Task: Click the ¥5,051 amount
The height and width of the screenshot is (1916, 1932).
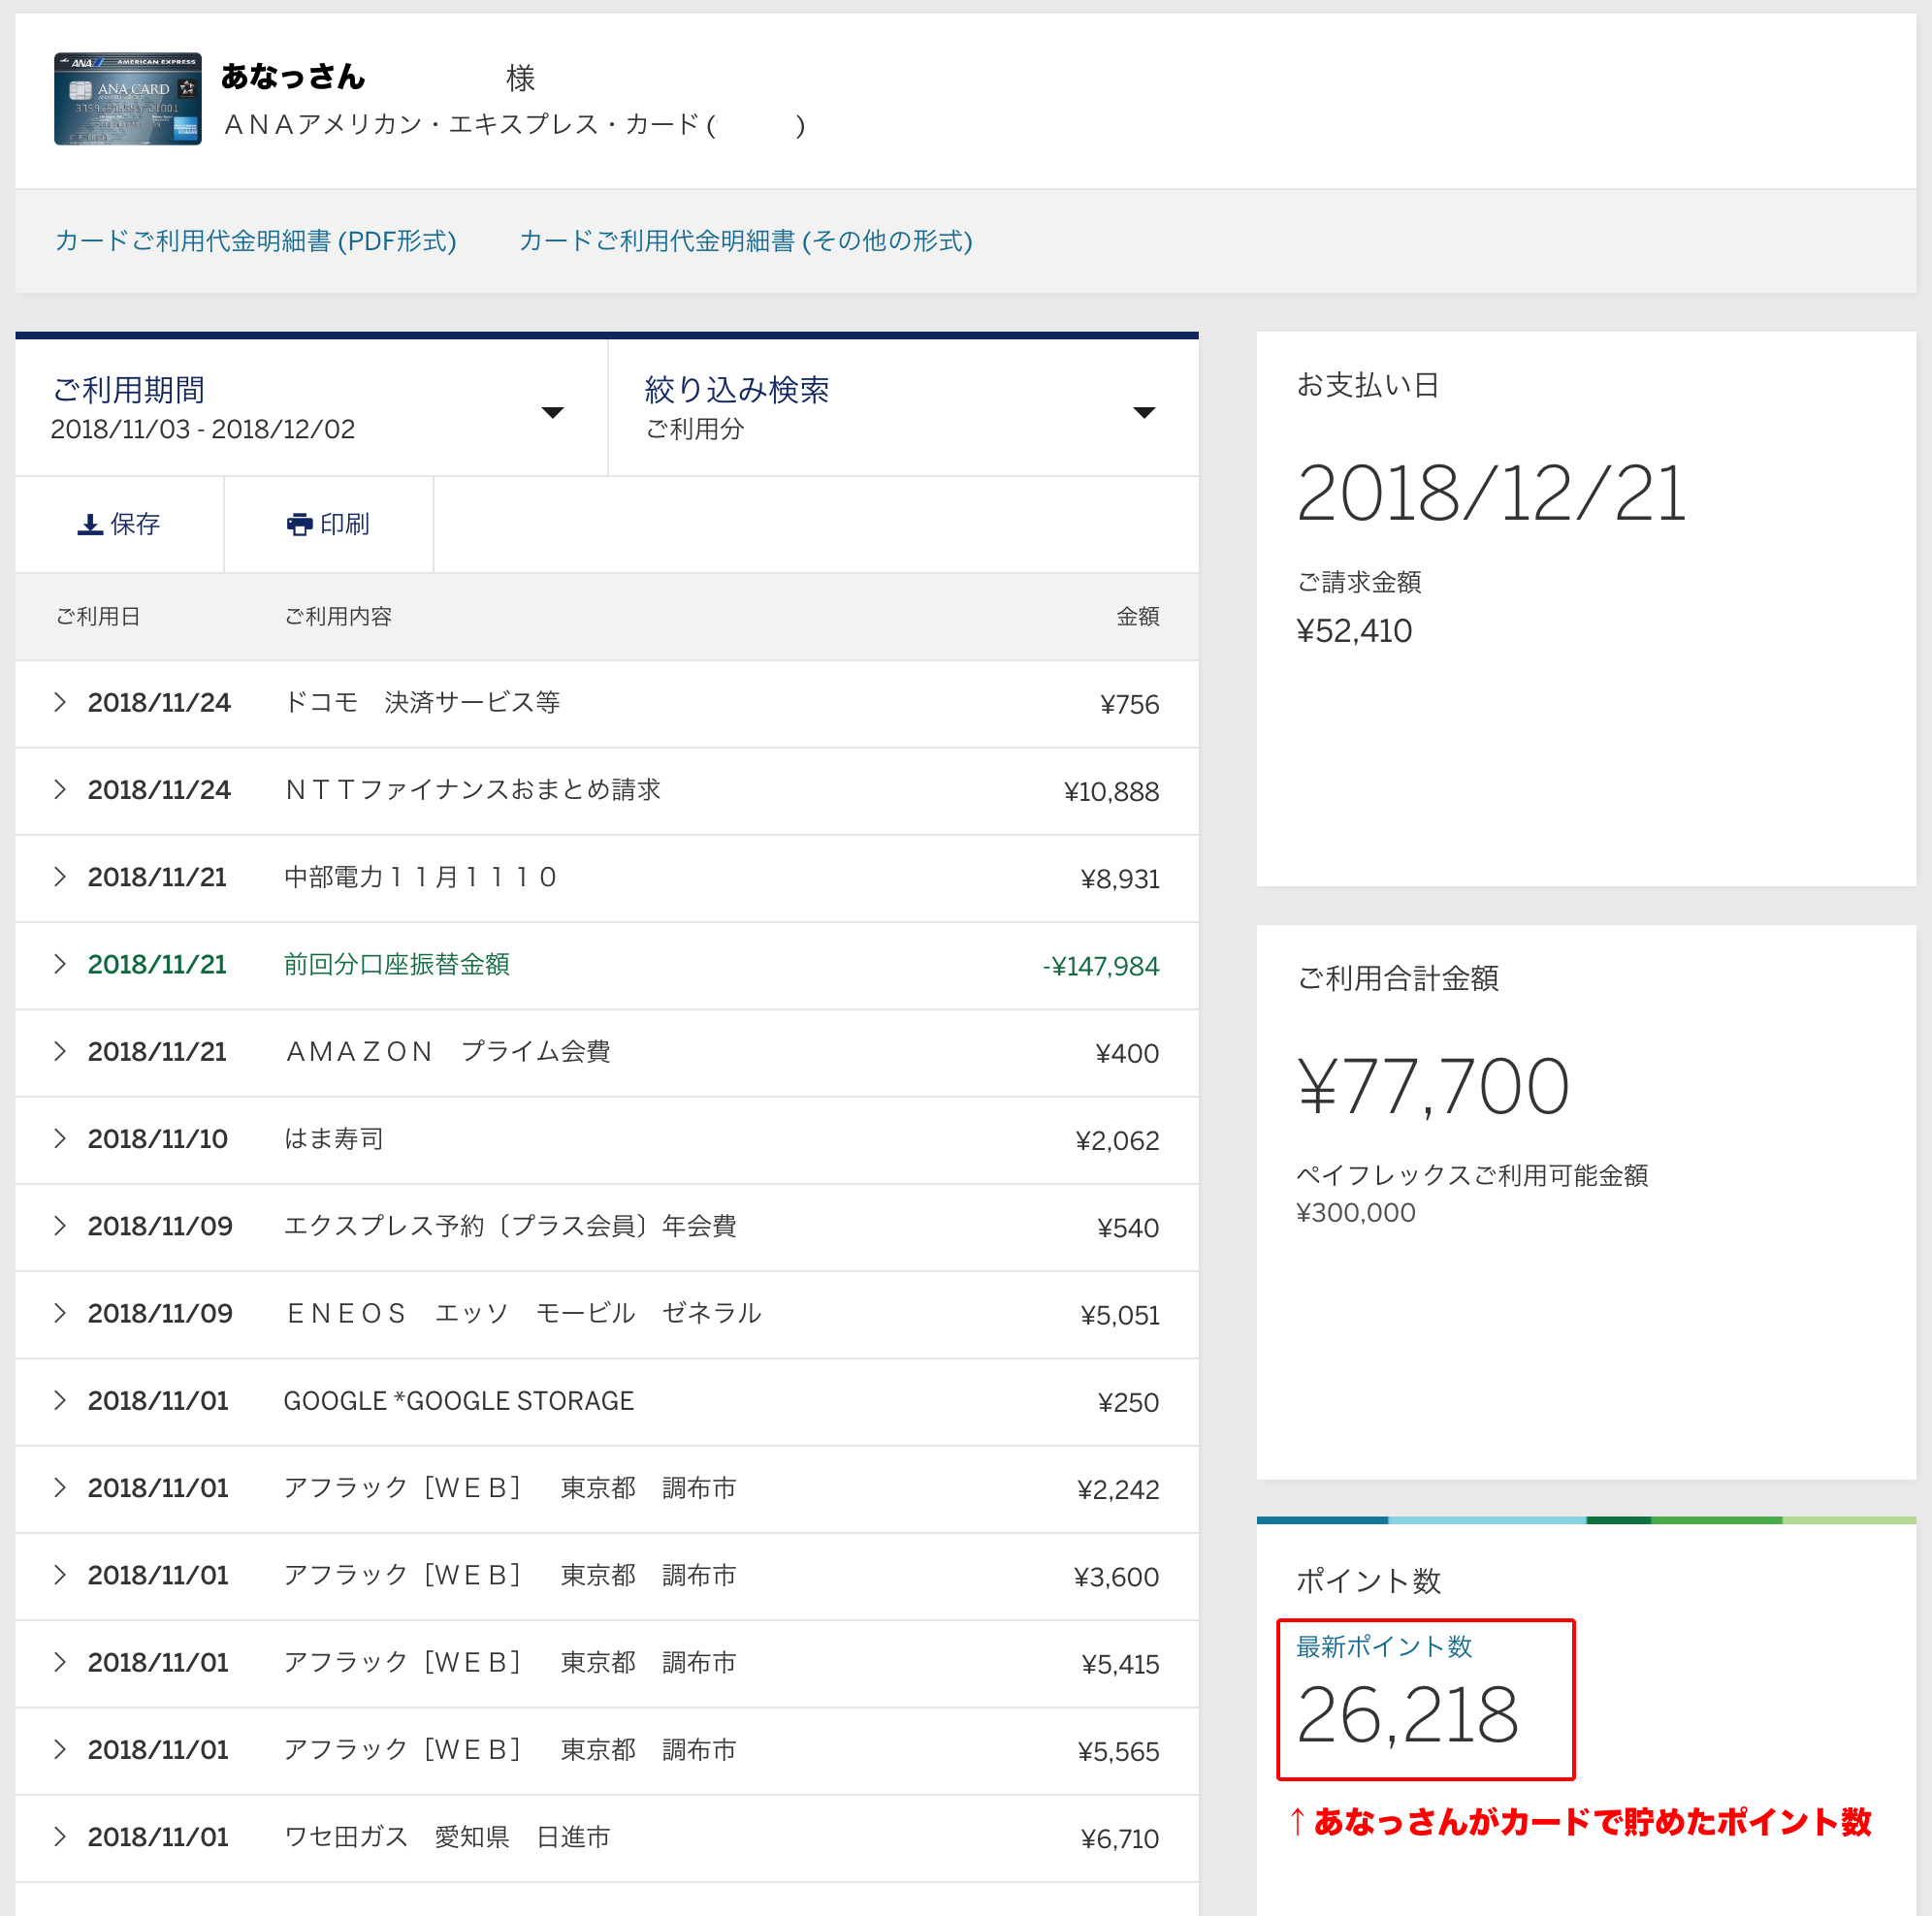Action: [x=1119, y=1315]
